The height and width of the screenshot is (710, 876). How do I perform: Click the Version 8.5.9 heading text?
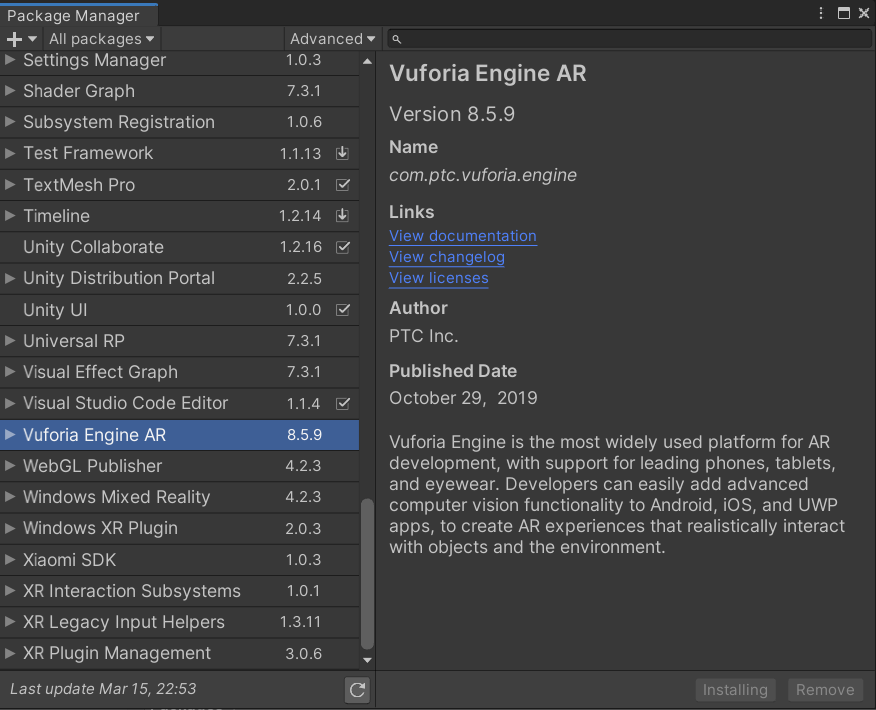tap(452, 114)
